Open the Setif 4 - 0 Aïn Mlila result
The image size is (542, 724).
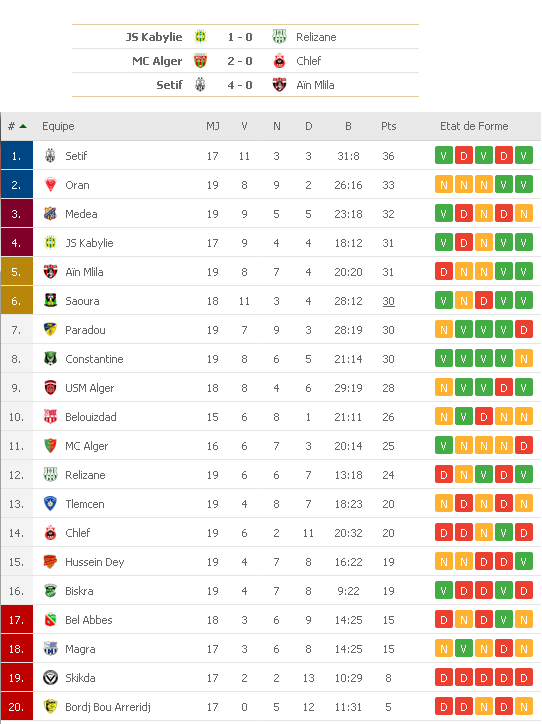[x=240, y=85]
